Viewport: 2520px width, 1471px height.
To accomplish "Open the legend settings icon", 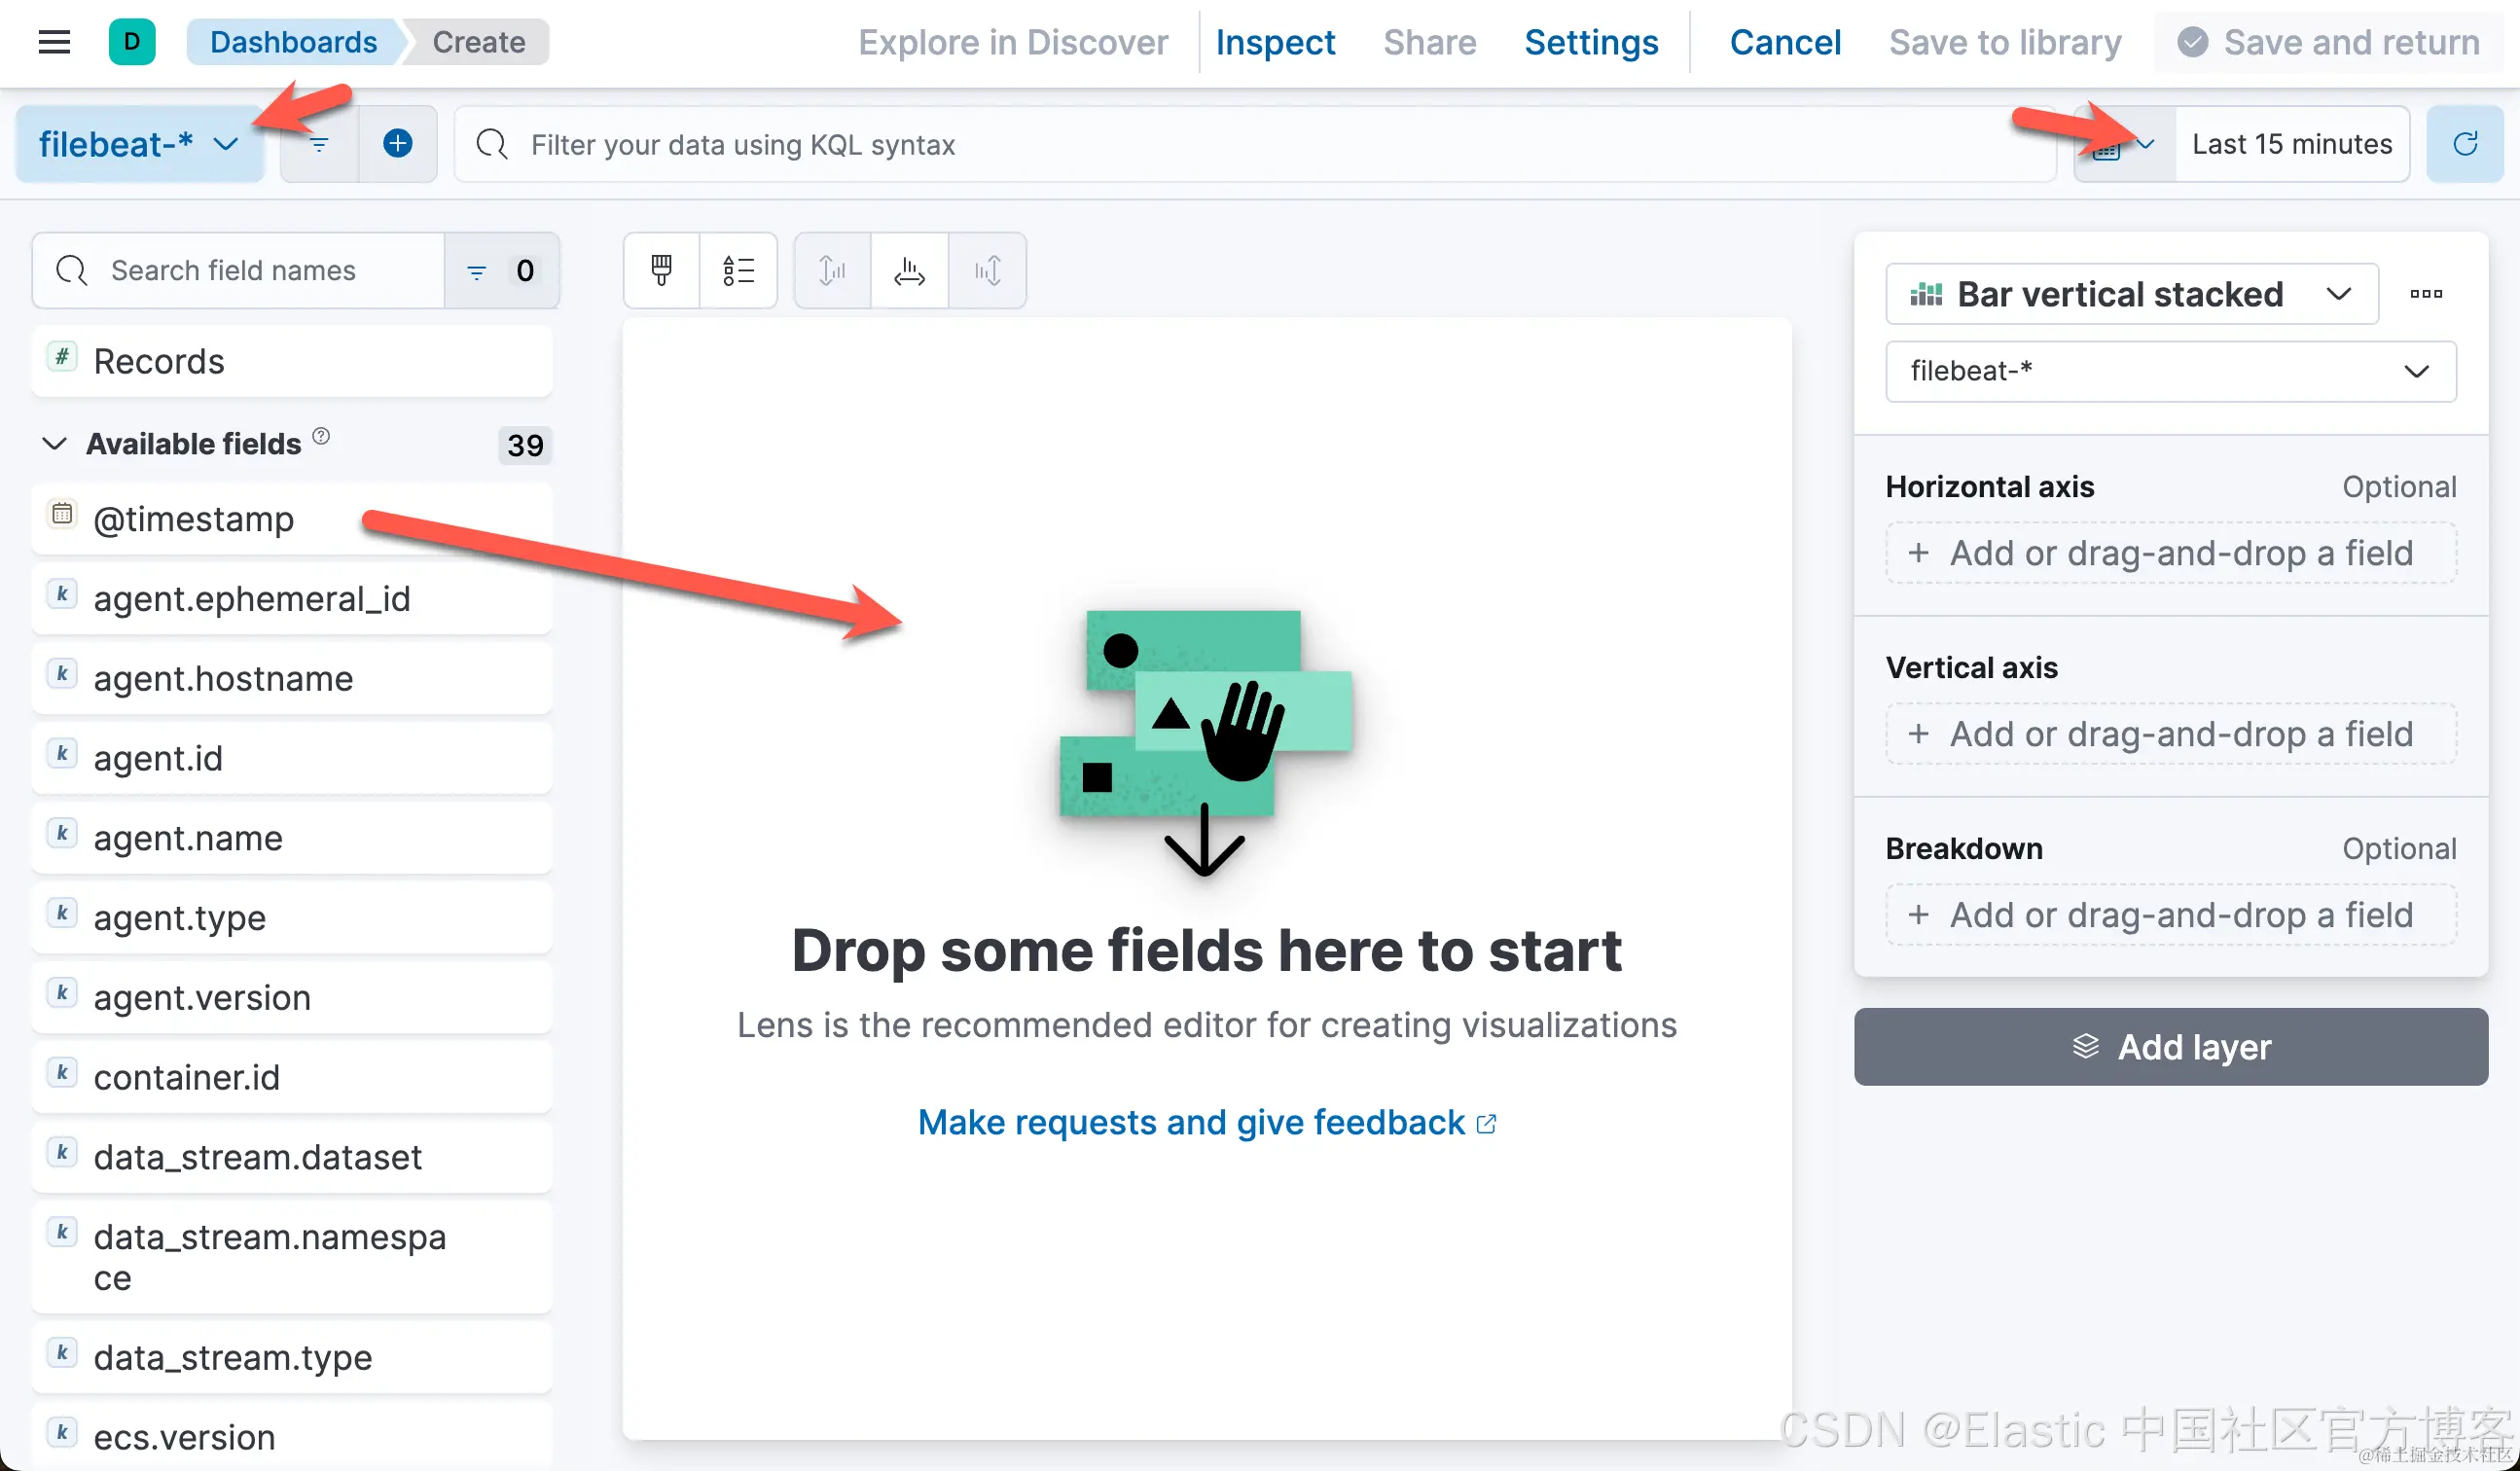I will 738,270.
